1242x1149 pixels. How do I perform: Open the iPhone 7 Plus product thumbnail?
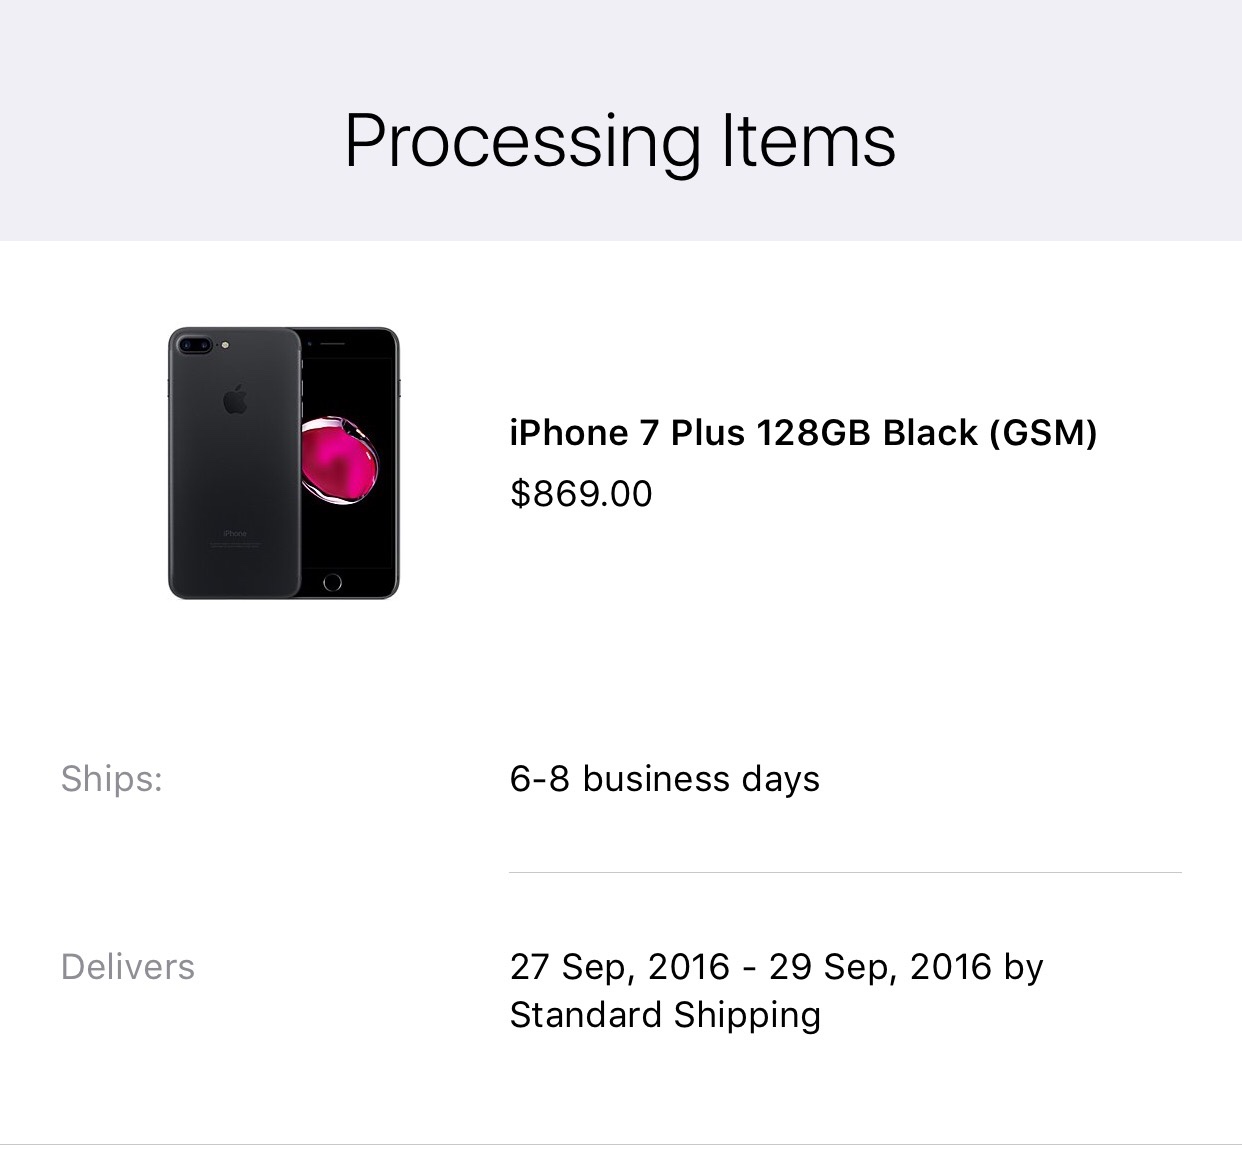pos(284,463)
